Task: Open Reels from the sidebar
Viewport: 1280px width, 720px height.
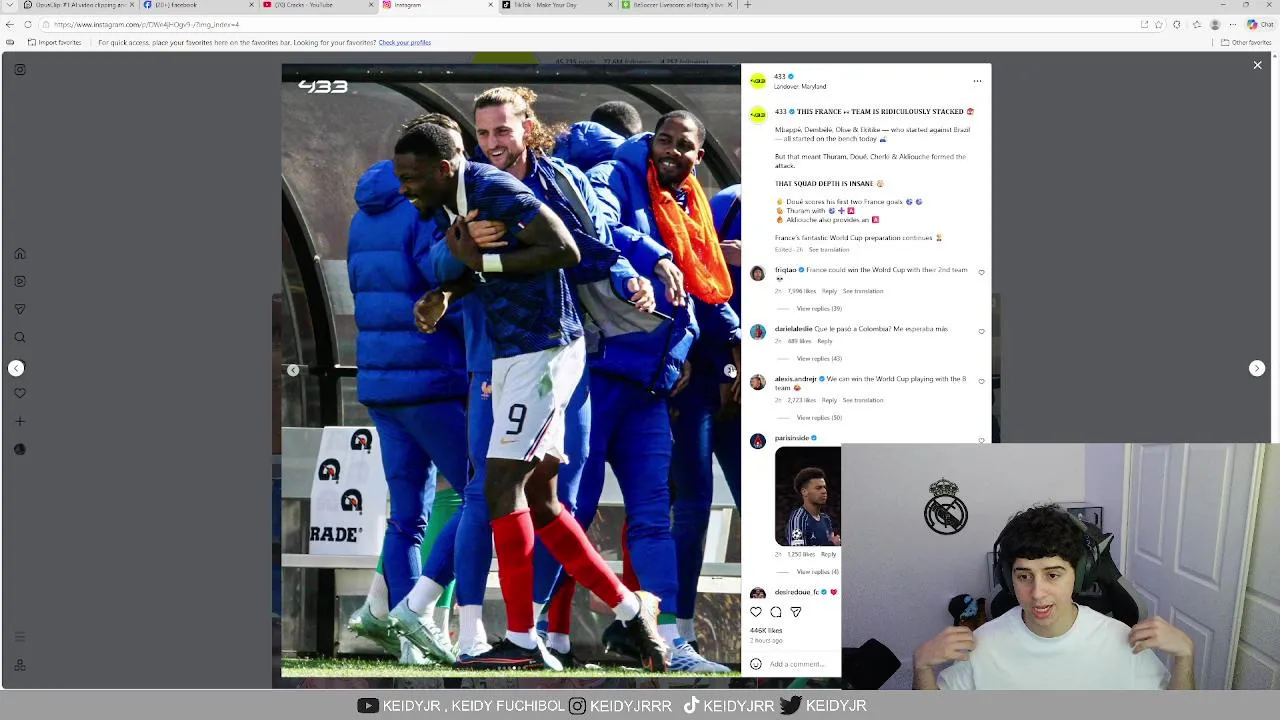Action: [19, 282]
